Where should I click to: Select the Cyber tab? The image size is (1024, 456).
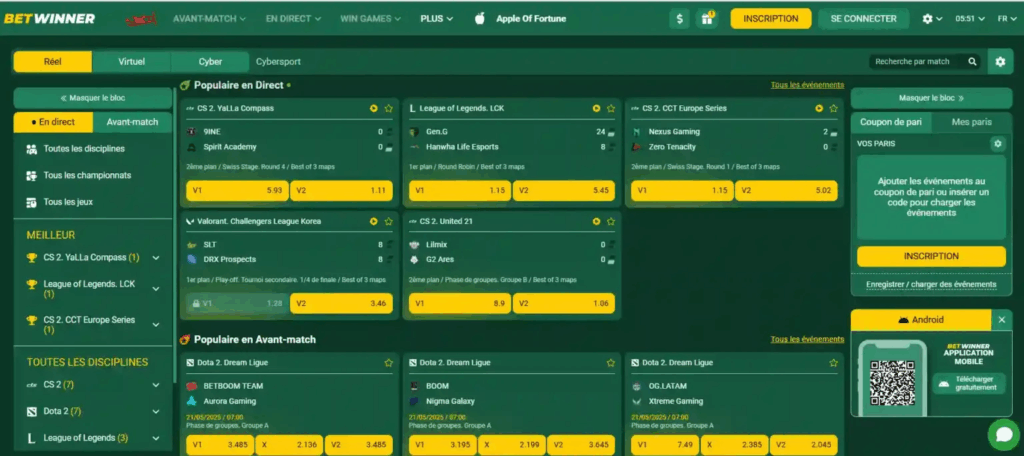pyautogui.click(x=210, y=61)
